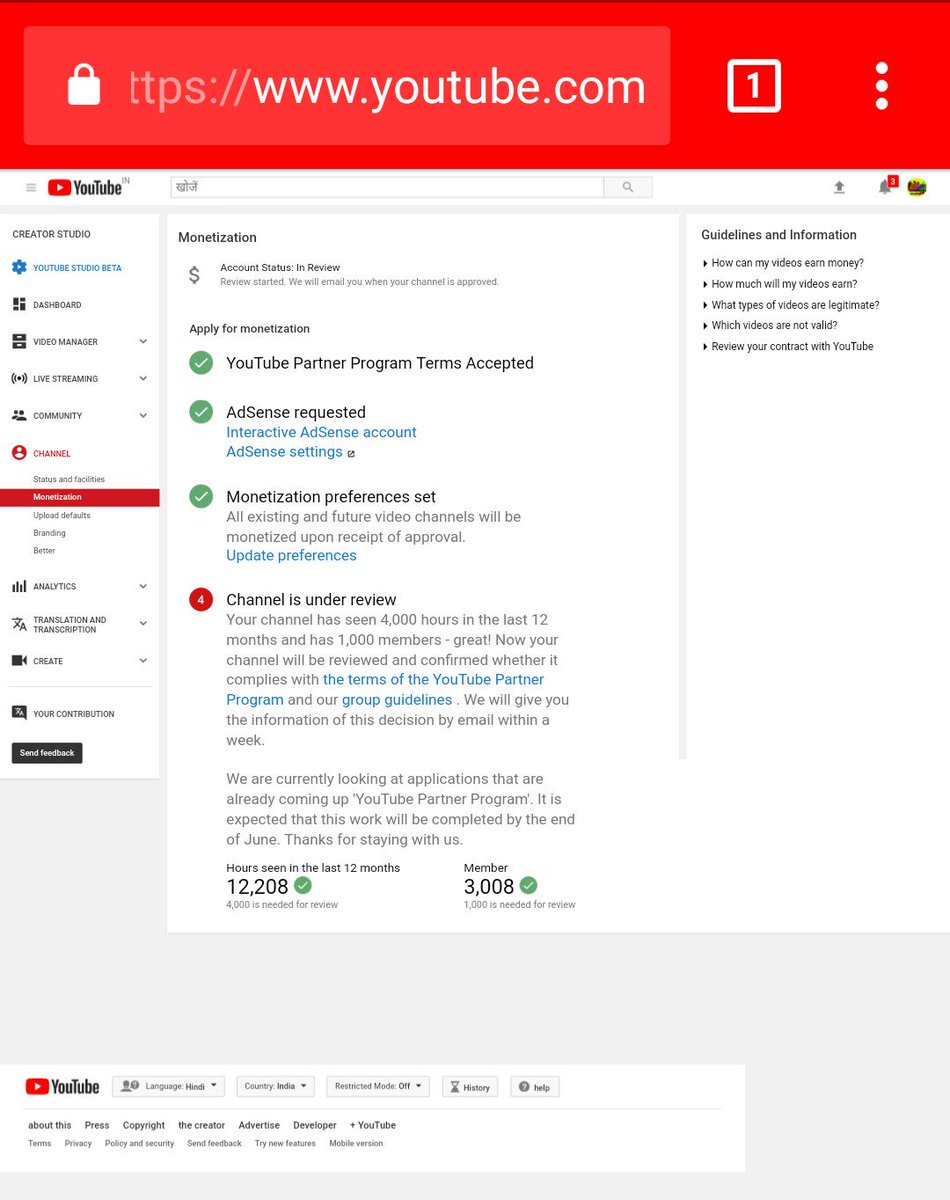Click the Community people icon
Image resolution: width=950 pixels, height=1200 pixels.
[x=19, y=415]
